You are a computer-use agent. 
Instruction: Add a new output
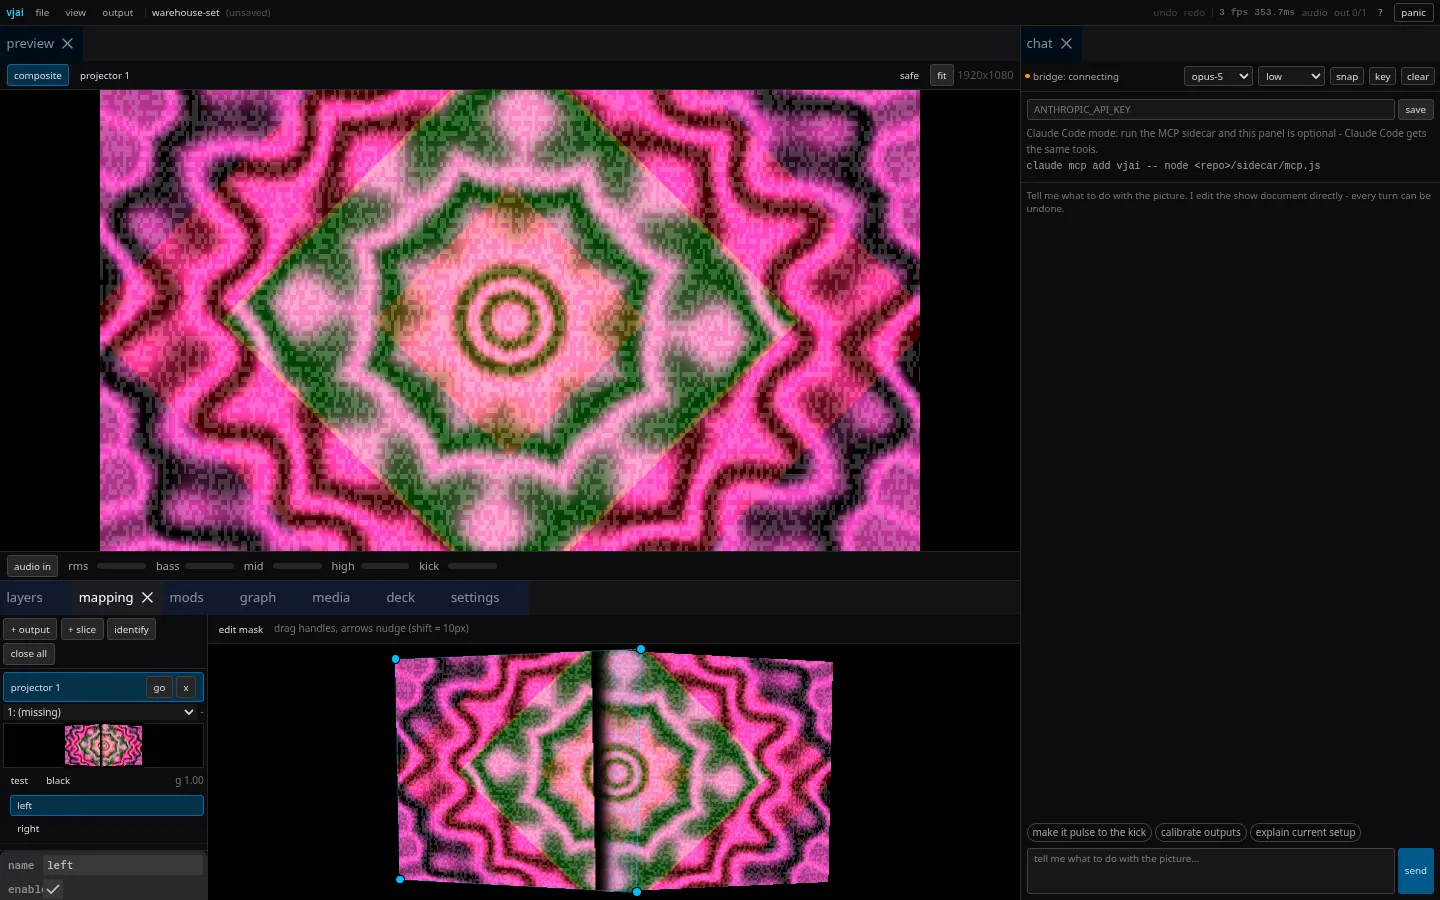point(30,629)
